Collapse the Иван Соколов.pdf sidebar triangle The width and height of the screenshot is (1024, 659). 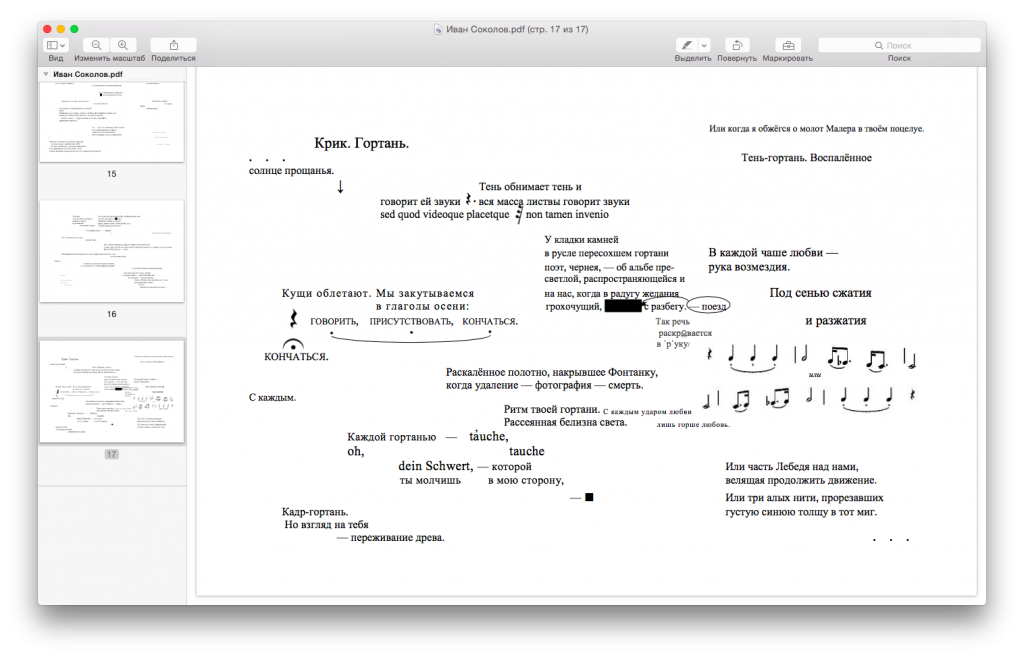pyautogui.click(x=45, y=74)
